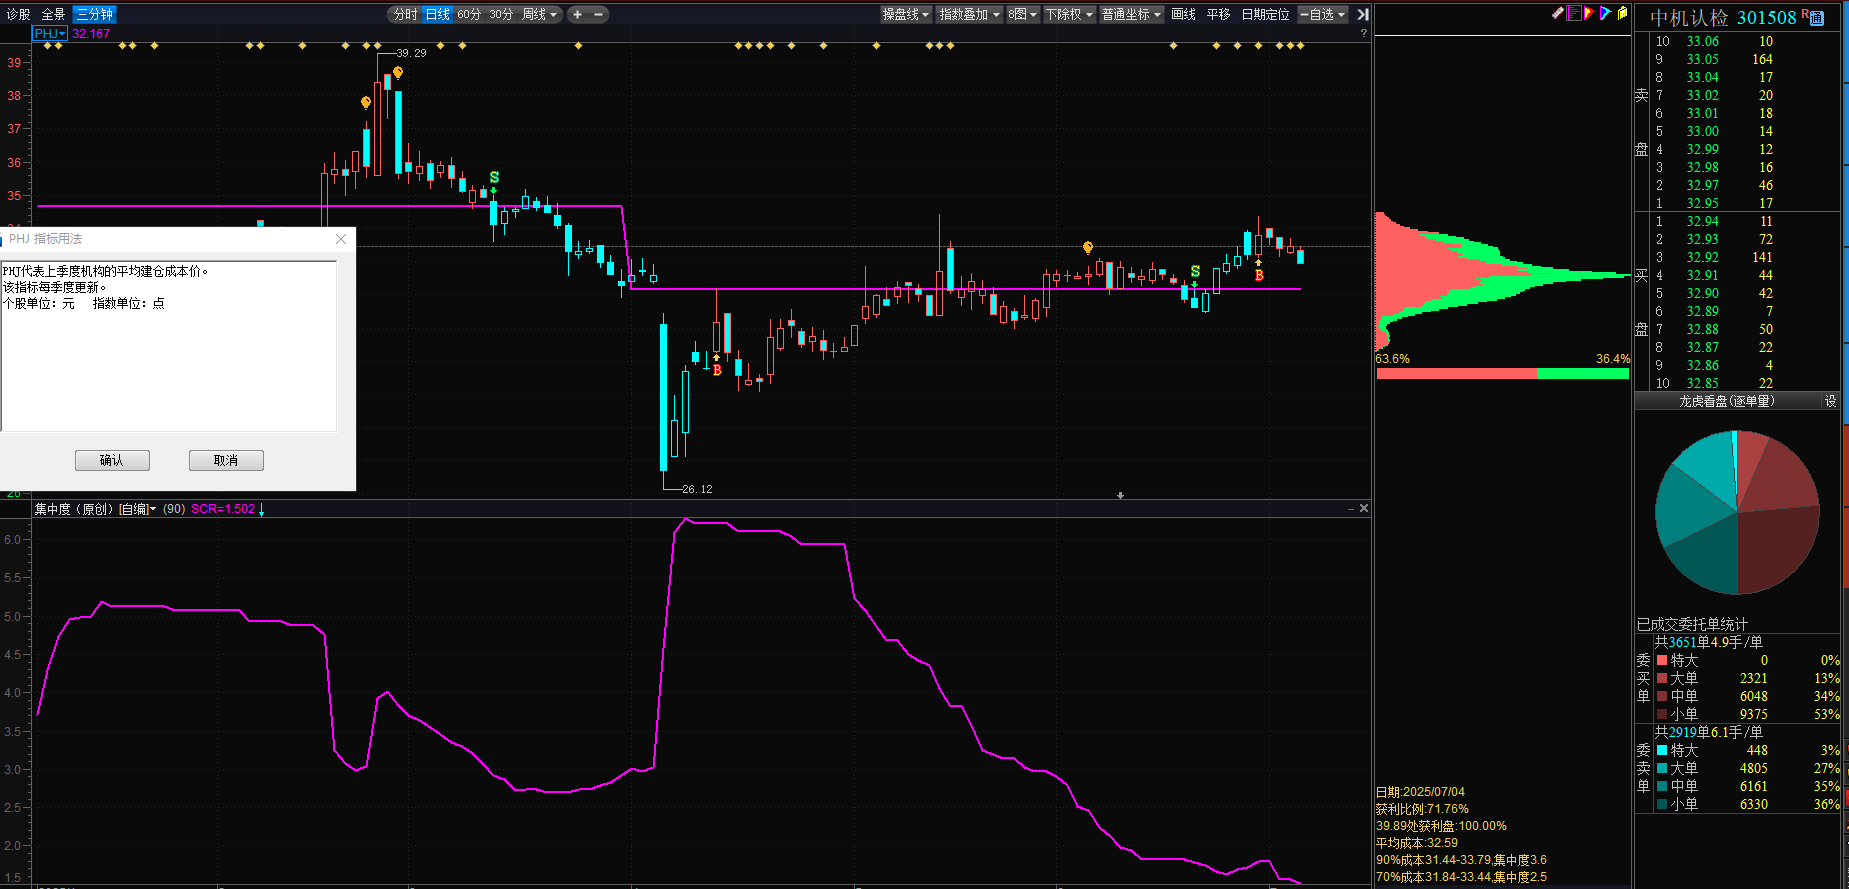This screenshot has width=1849, height=889.
Task: Open the 周线 period dropdown
Action: [x=540, y=14]
